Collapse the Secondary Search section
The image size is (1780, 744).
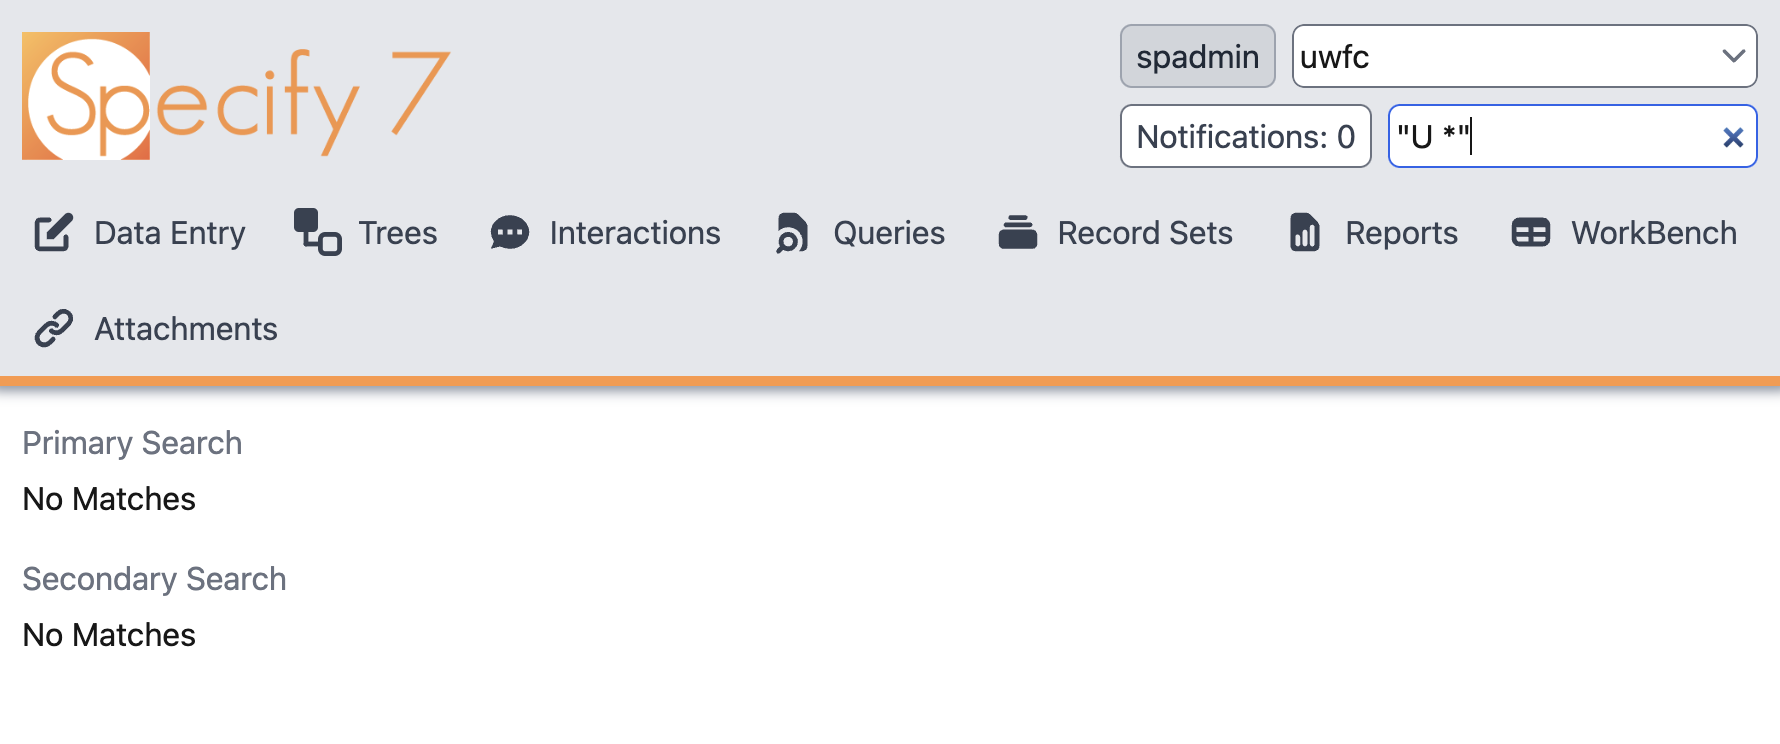click(x=154, y=578)
